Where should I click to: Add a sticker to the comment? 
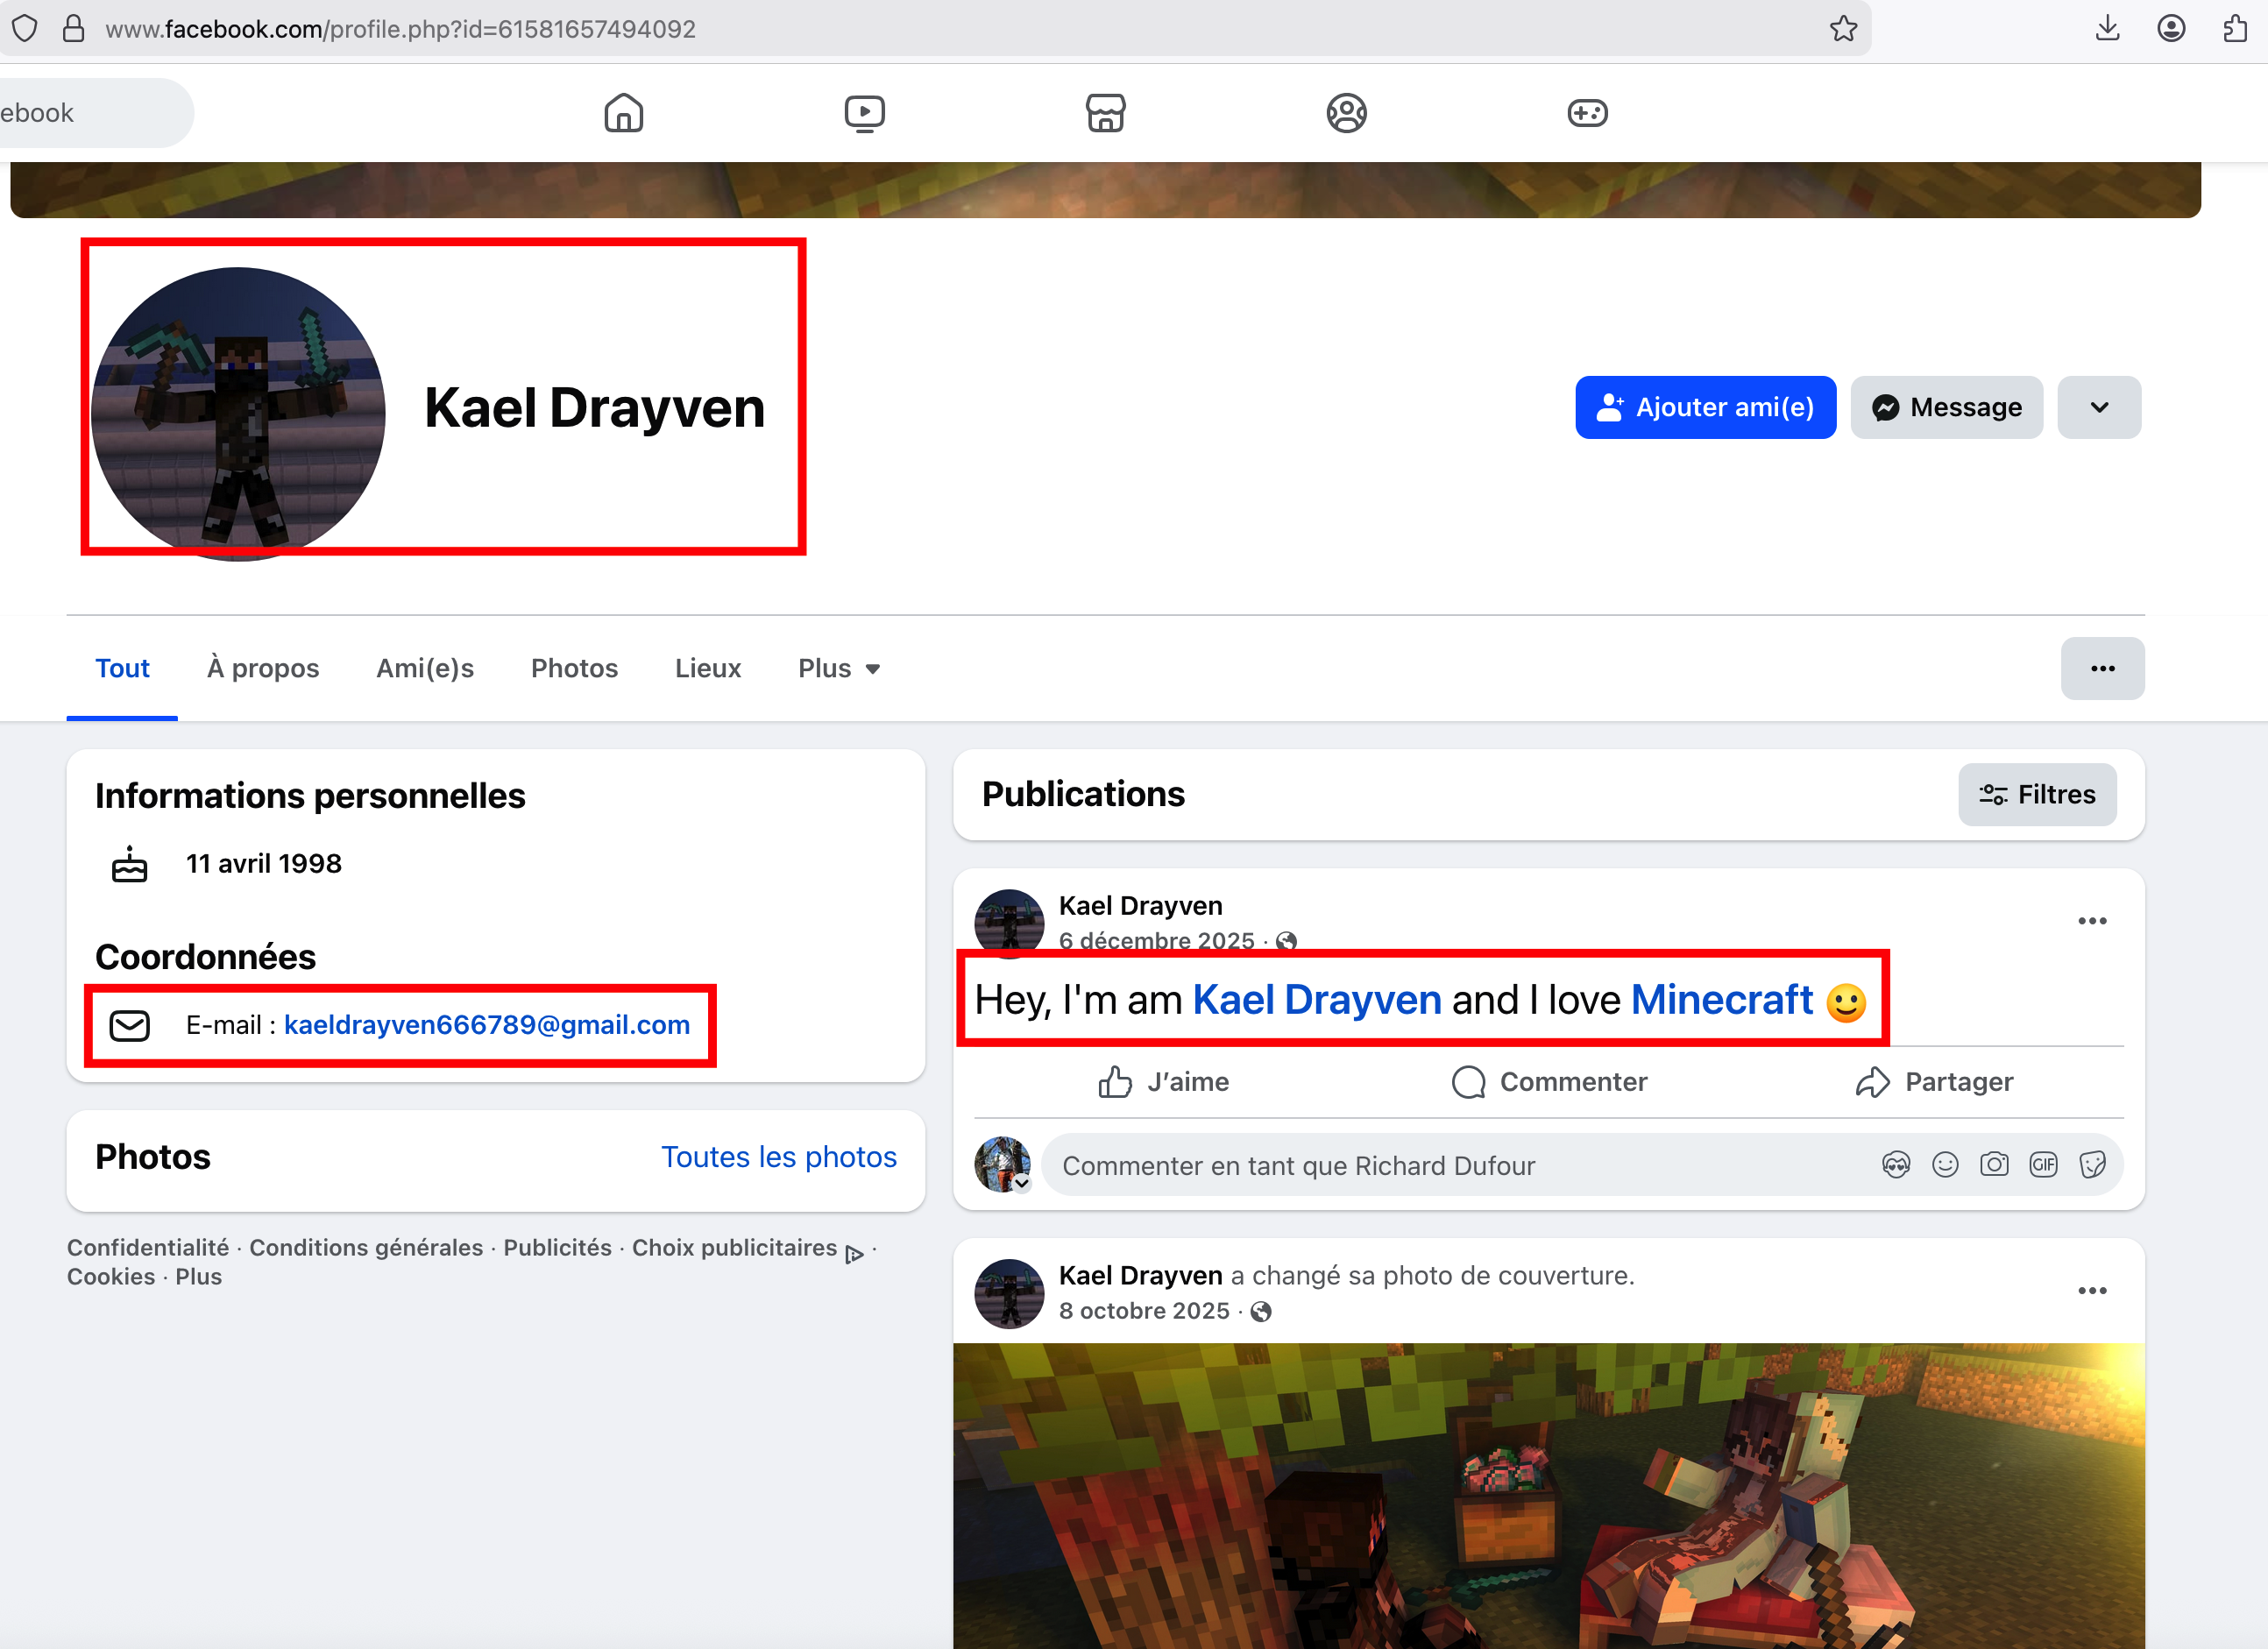pyautogui.click(x=2094, y=1164)
